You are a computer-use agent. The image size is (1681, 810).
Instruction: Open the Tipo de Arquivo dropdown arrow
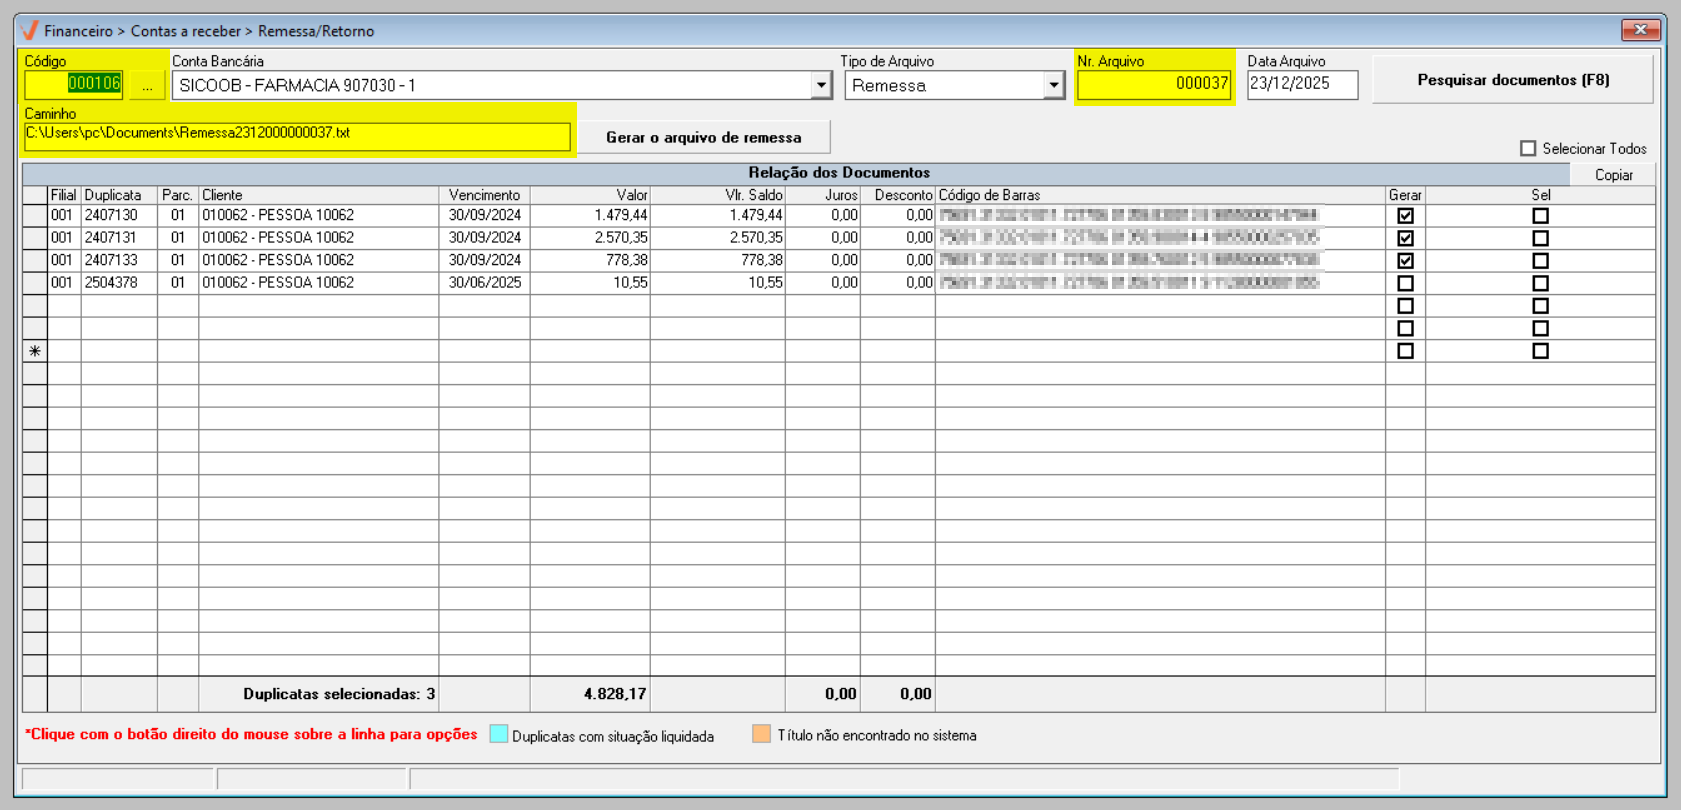[x=1053, y=86]
